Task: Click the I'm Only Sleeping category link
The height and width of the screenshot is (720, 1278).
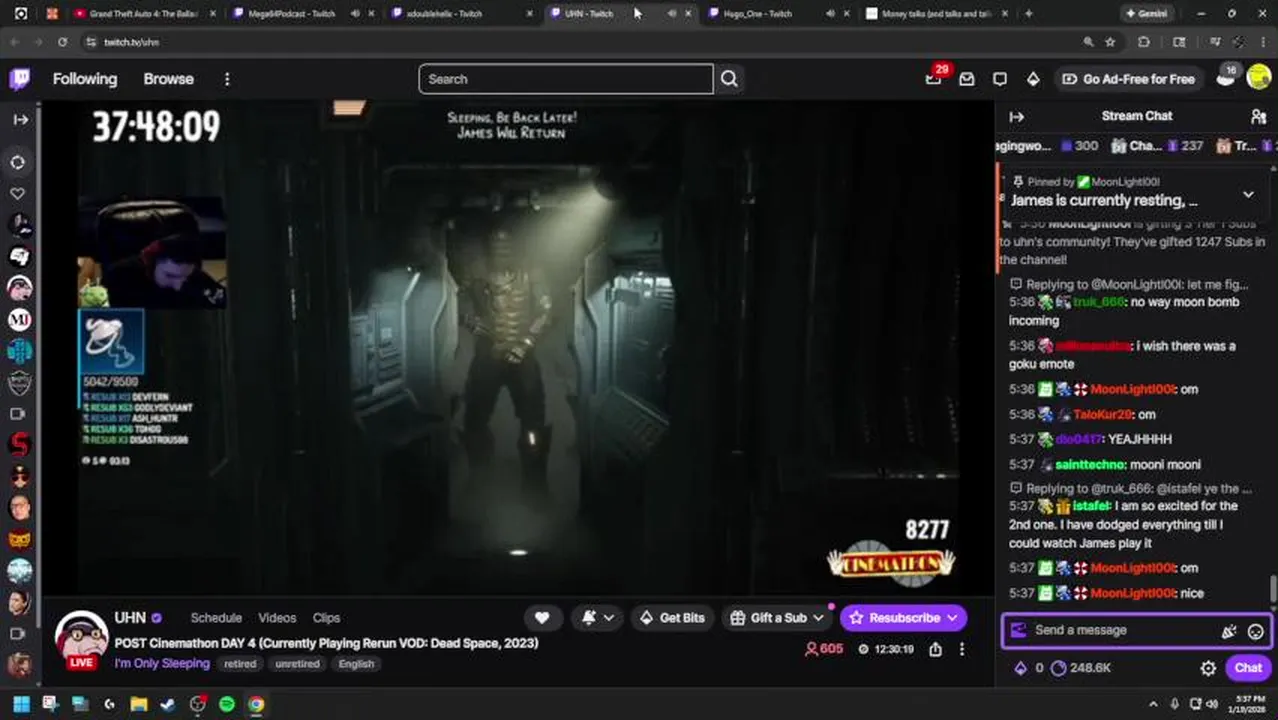Action: point(162,663)
